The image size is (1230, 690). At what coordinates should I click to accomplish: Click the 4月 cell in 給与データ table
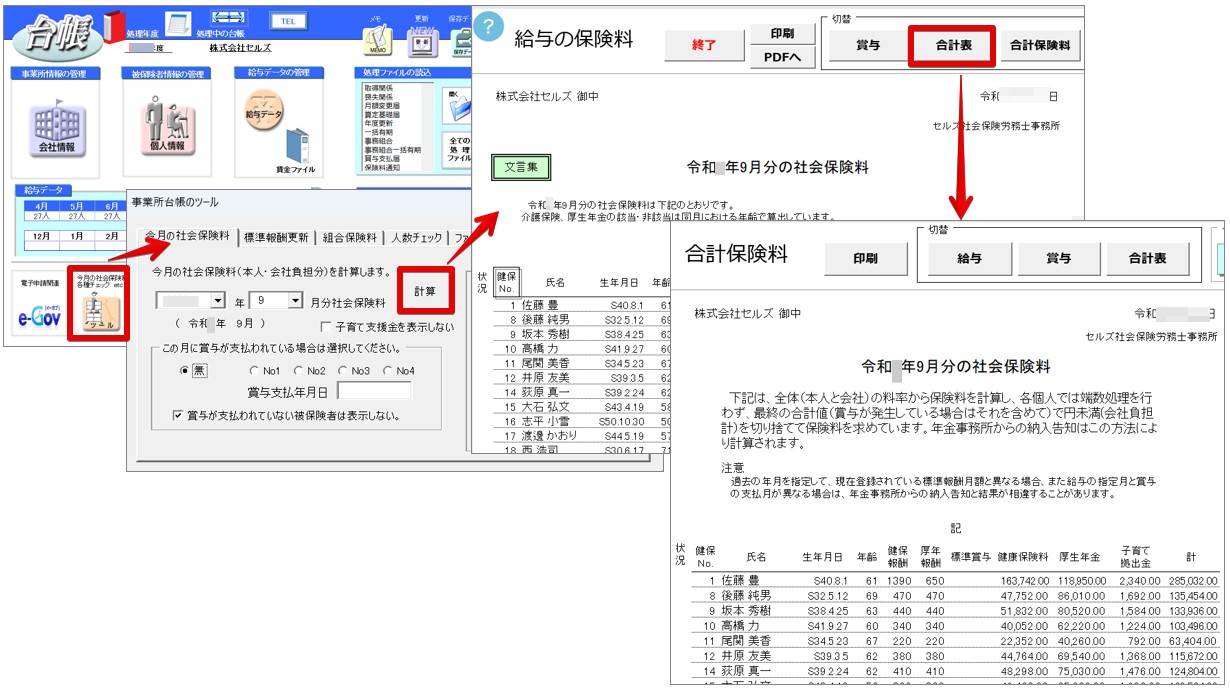click(x=42, y=205)
